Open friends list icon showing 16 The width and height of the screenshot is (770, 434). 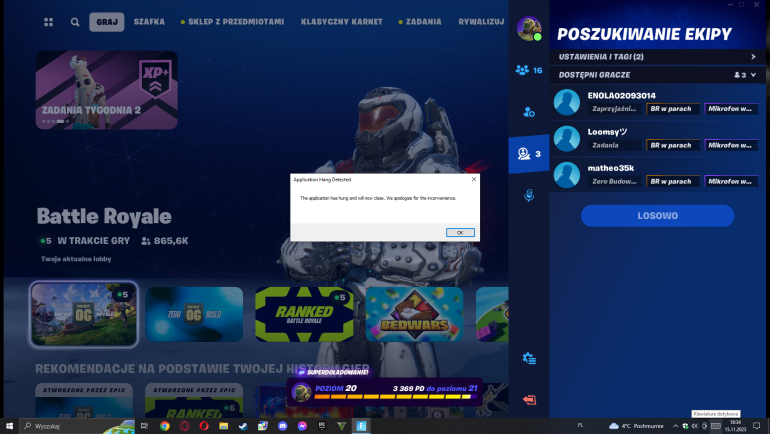(x=529, y=70)
